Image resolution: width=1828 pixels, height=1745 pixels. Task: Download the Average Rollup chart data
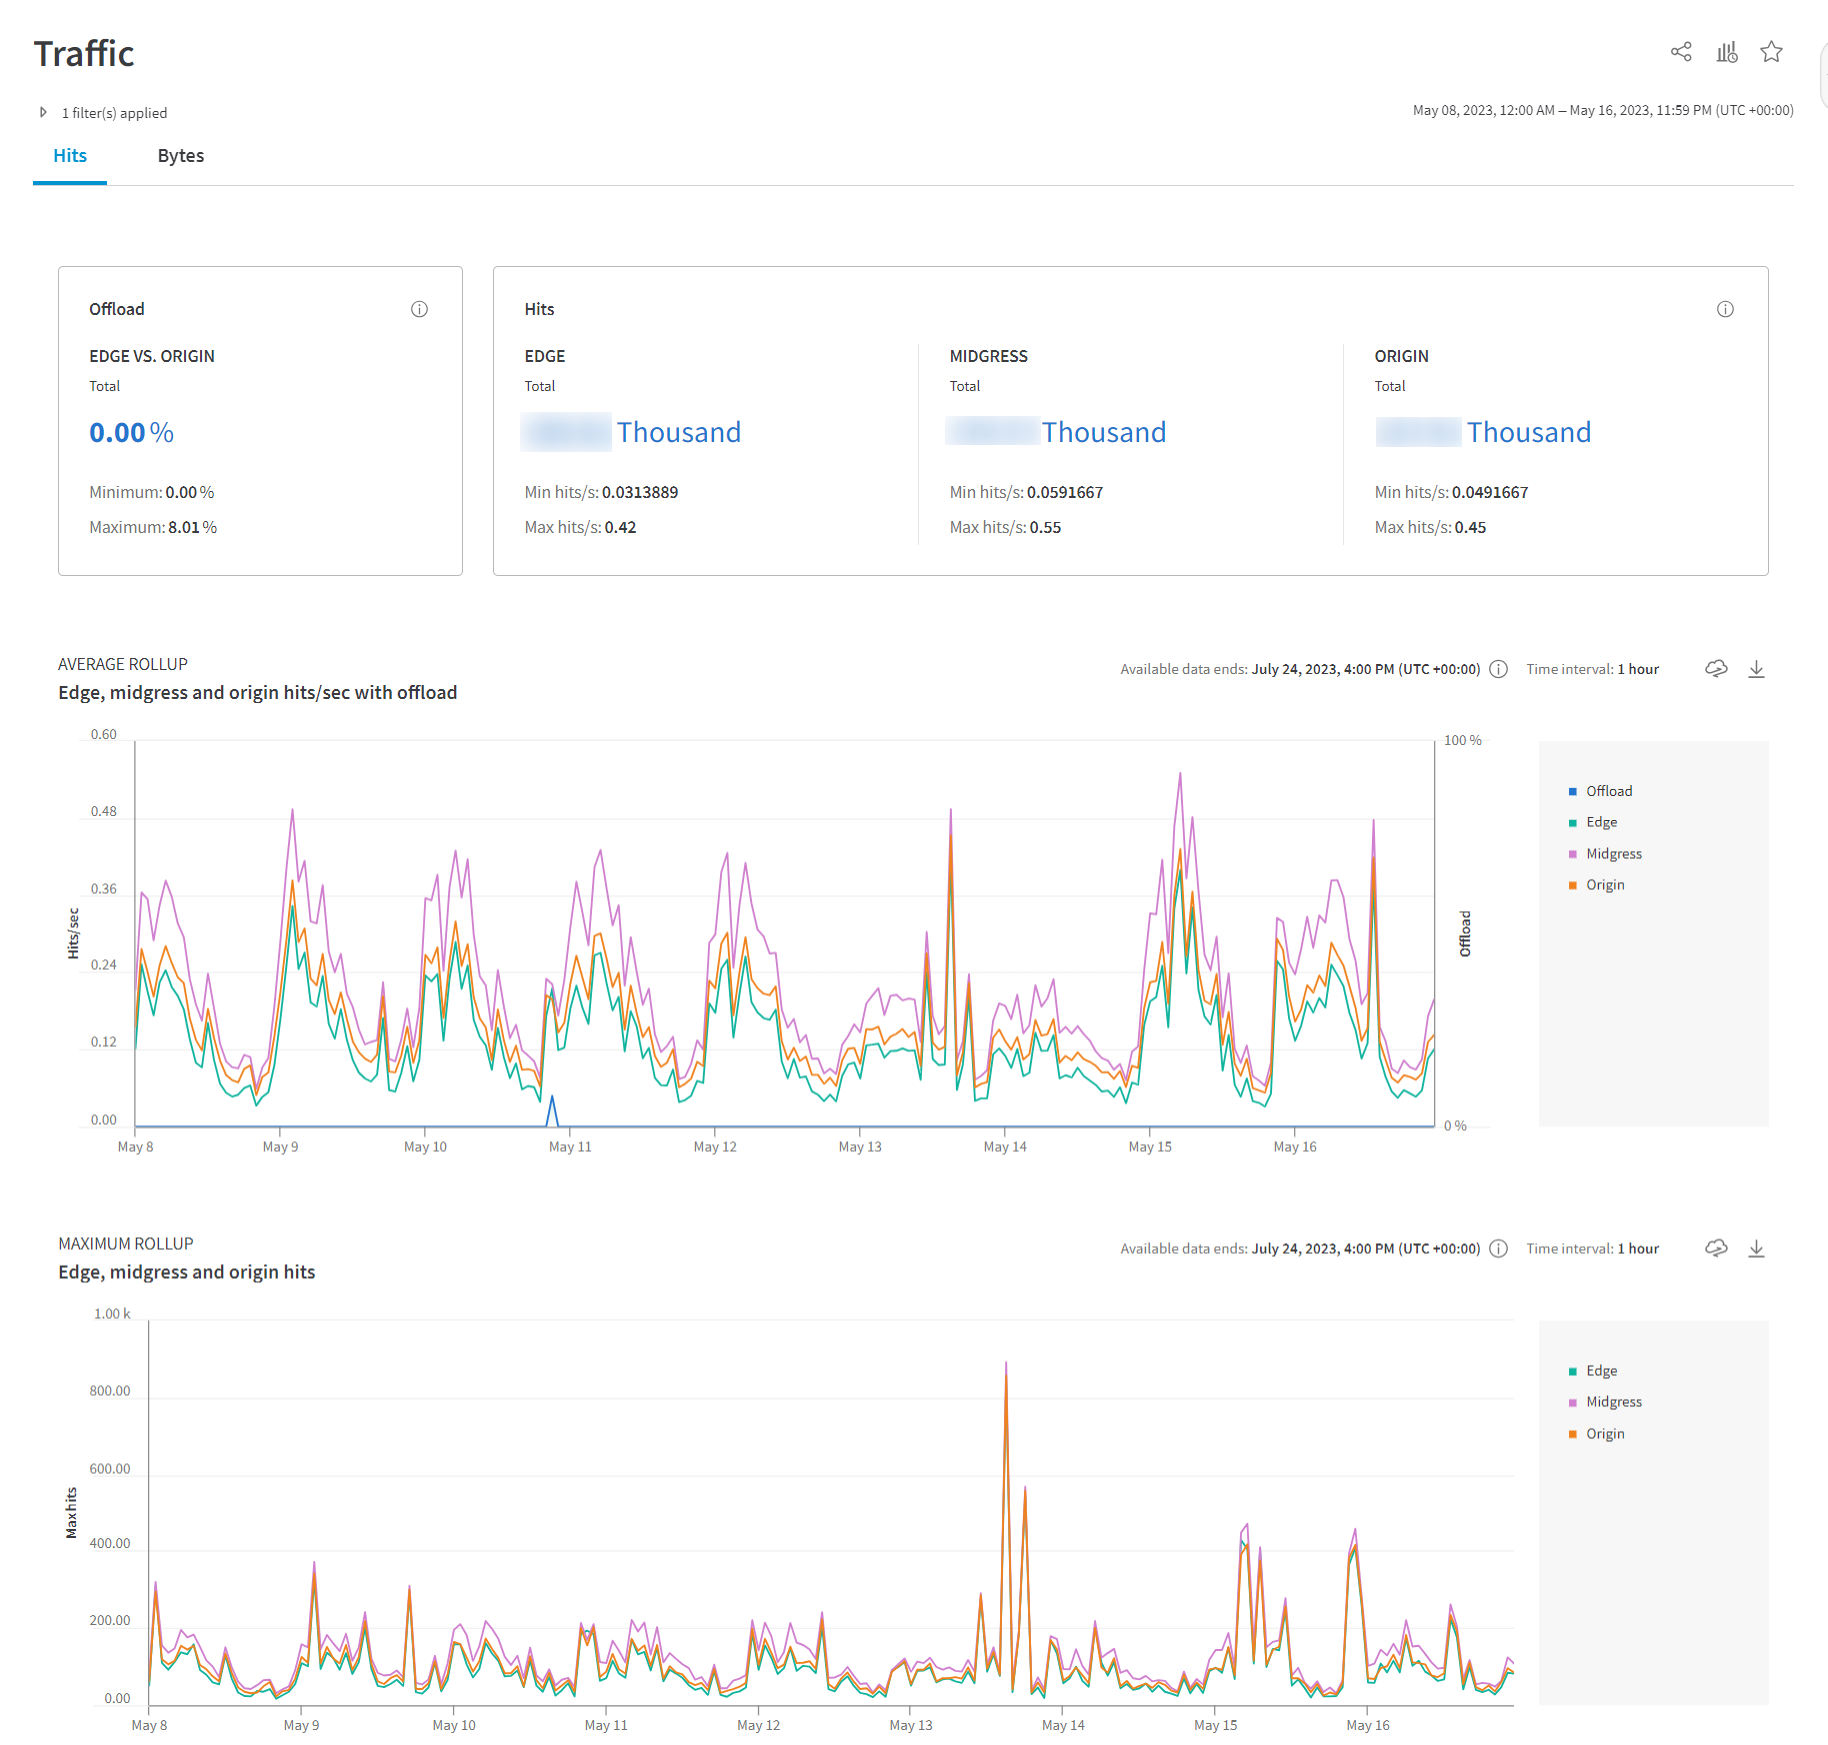click(x=1756, y=669)
